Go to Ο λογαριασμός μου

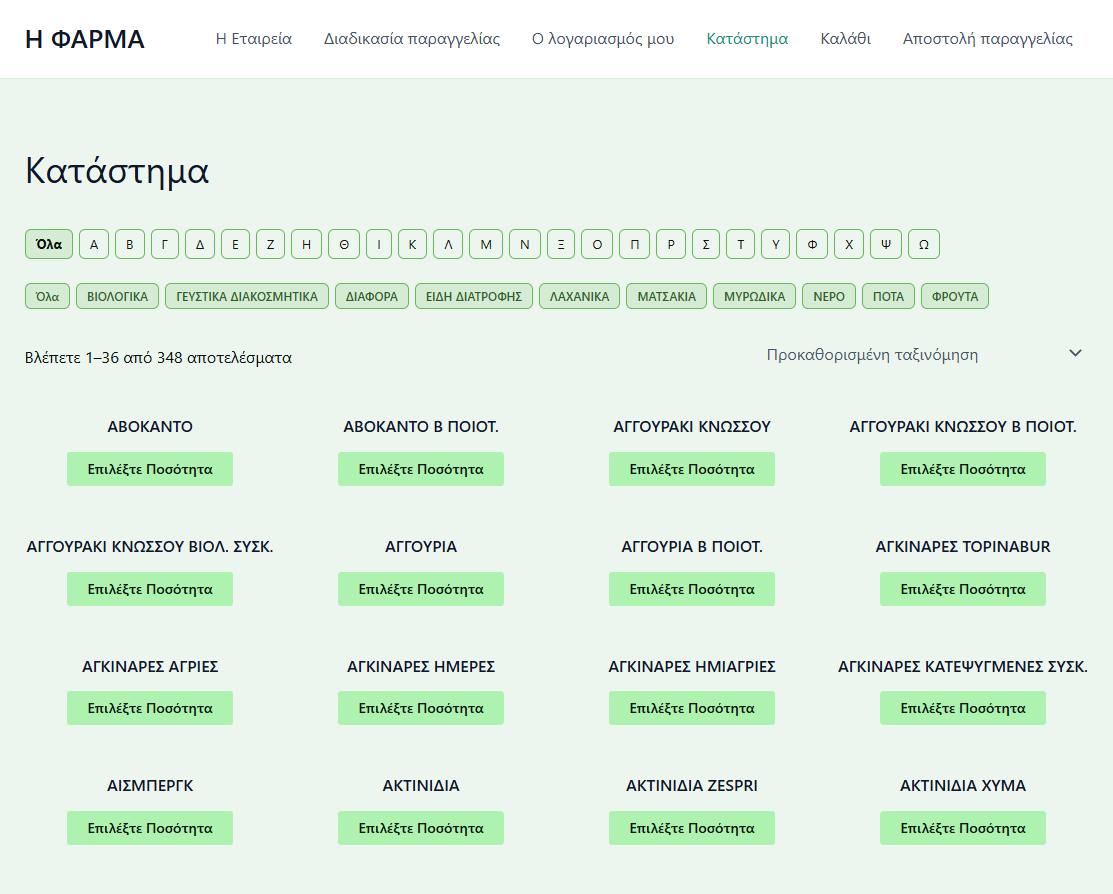[603, 39]
